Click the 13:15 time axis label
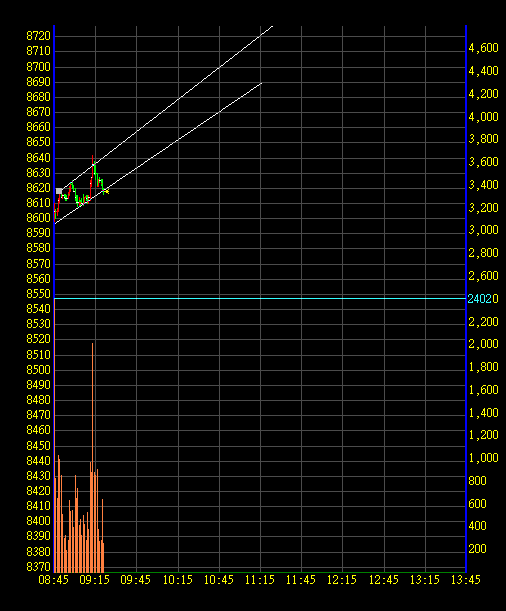The width and height of the screenshot is (506, 611). [425, 580]
